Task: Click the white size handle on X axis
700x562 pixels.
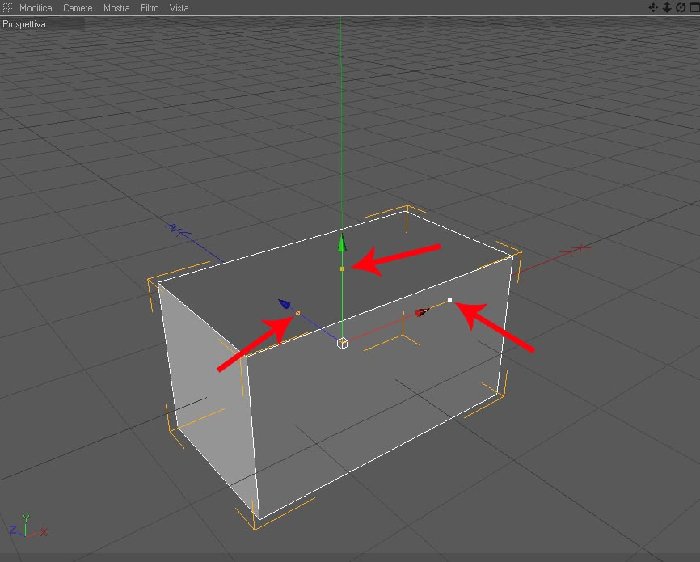Action: coord(450,300)
